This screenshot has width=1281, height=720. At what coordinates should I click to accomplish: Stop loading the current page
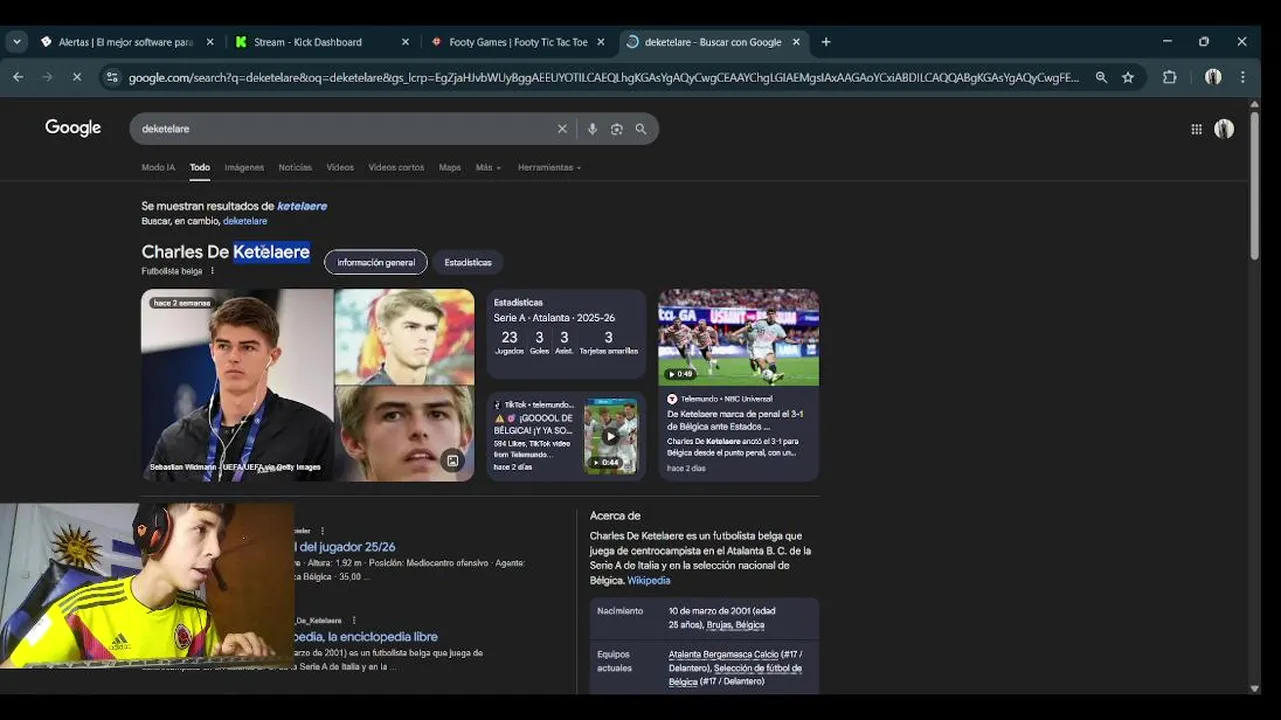pos(76,77)
